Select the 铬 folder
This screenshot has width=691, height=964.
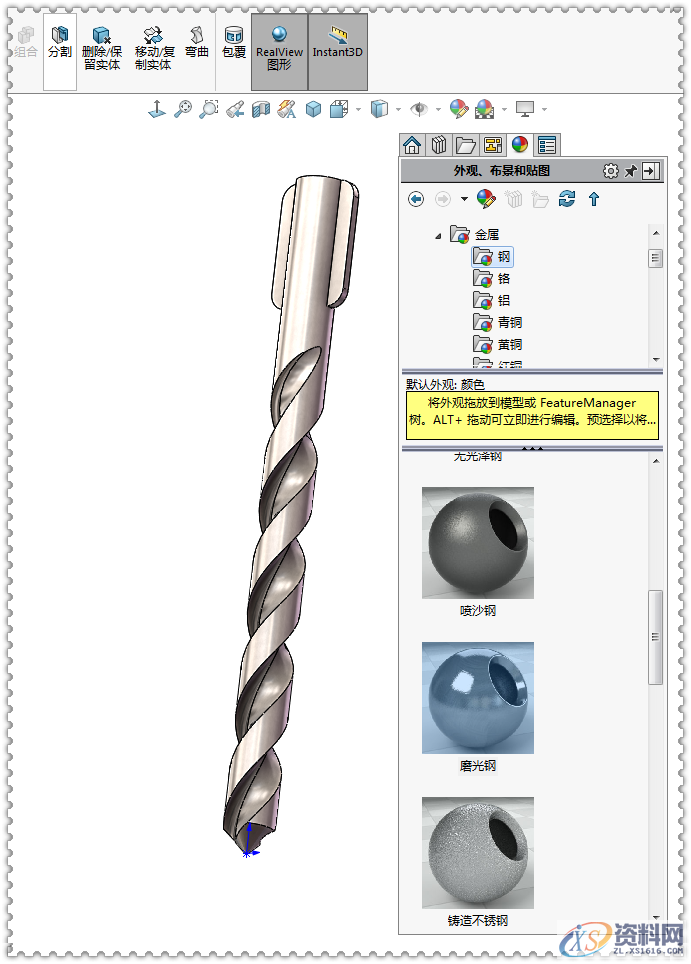click(x=492, y=279)
